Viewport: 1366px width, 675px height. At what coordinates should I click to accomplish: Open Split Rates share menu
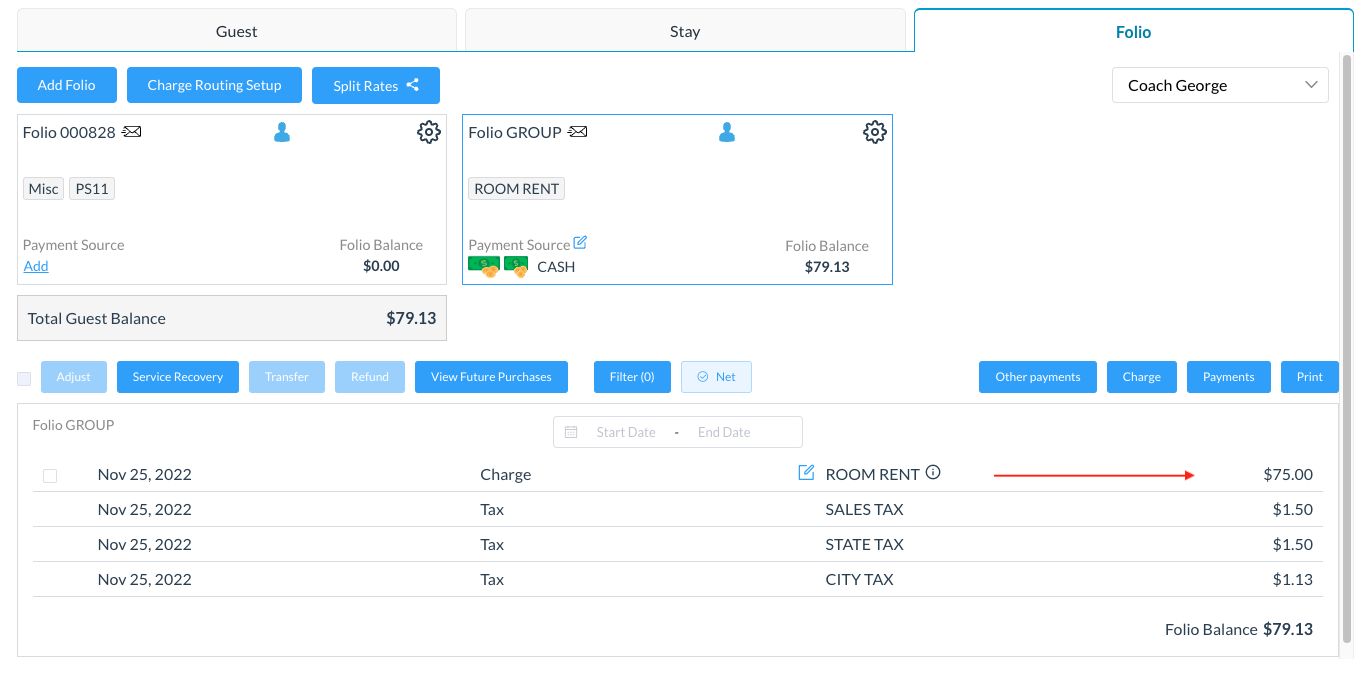[375, 86]
